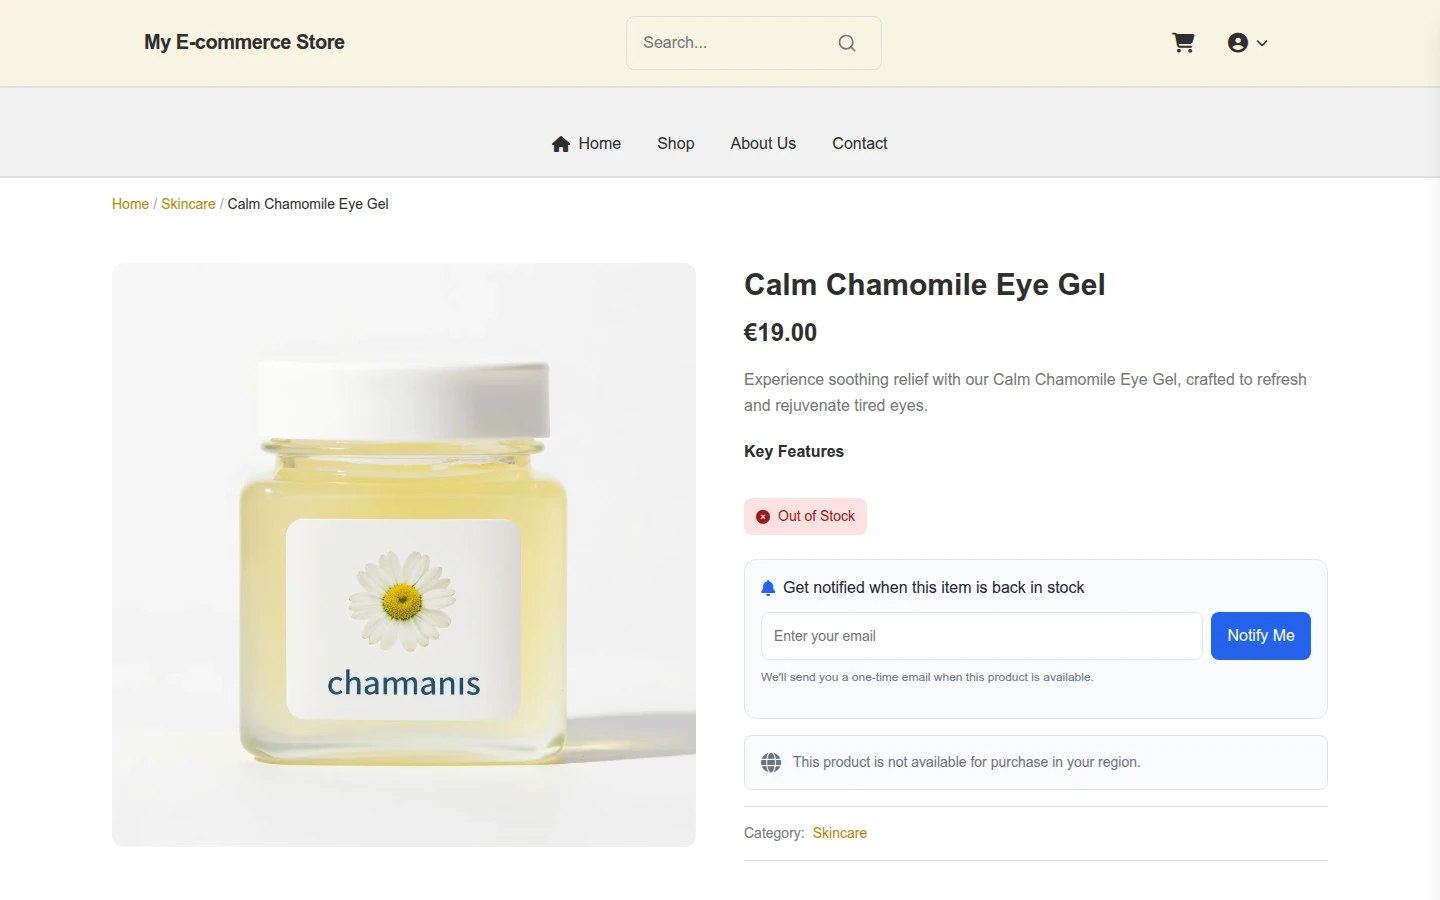Click the Home breadcrumb link
This screenshot has width=1440, height=900.
click(x=130, y=204)
